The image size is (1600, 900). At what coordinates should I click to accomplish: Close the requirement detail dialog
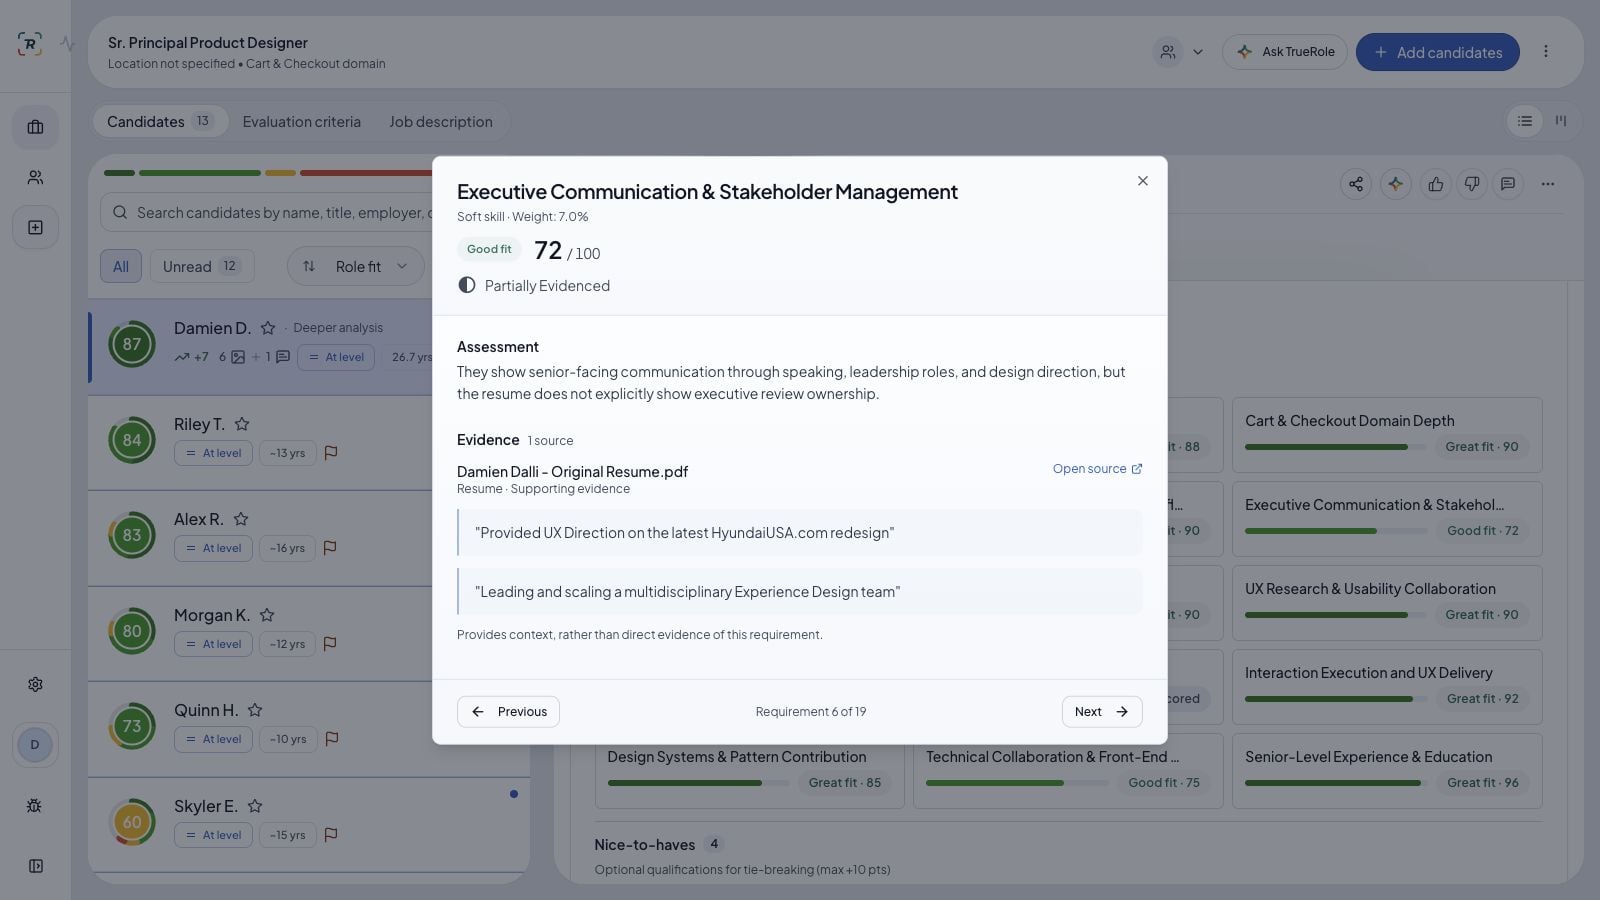click(x=1142, y=181)
